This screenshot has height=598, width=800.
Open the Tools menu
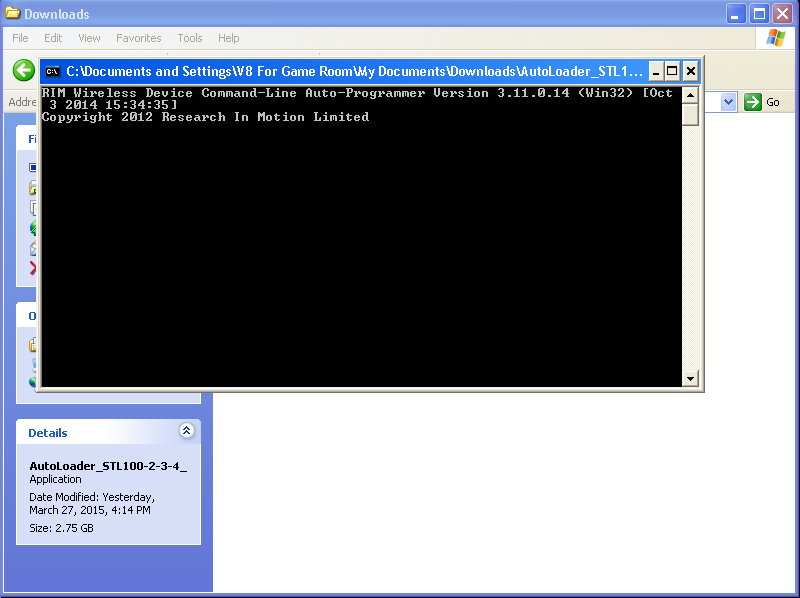[190, 38]
